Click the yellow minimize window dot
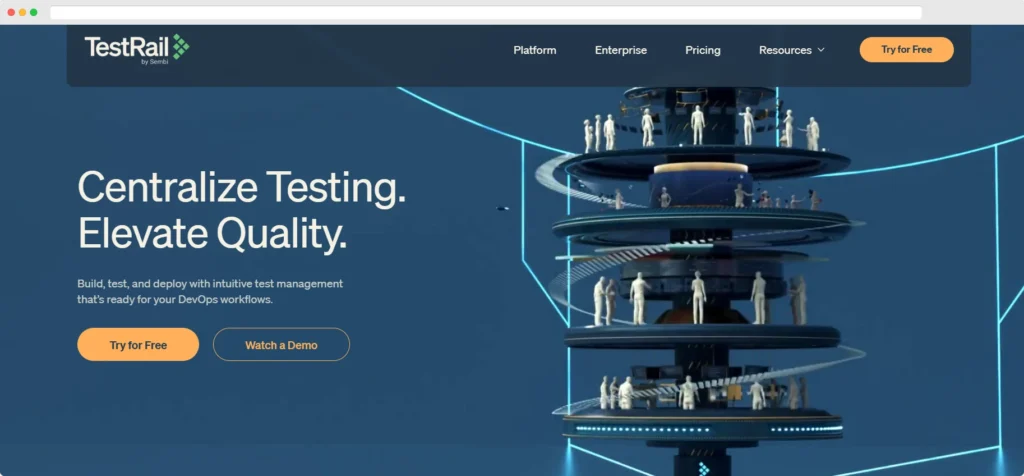 22,12
